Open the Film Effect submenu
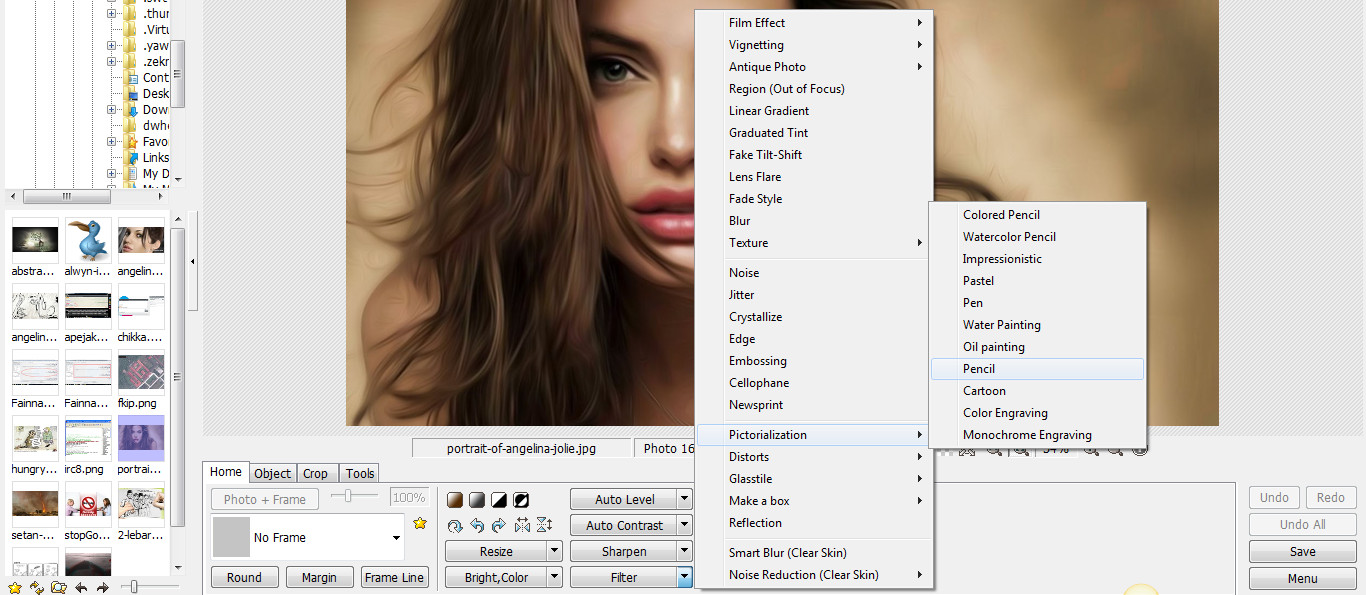 (814, 23)
